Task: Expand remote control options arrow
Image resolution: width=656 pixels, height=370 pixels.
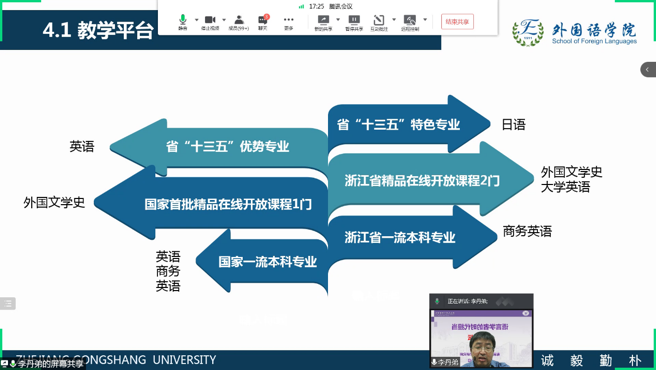Action: point(425,20)
